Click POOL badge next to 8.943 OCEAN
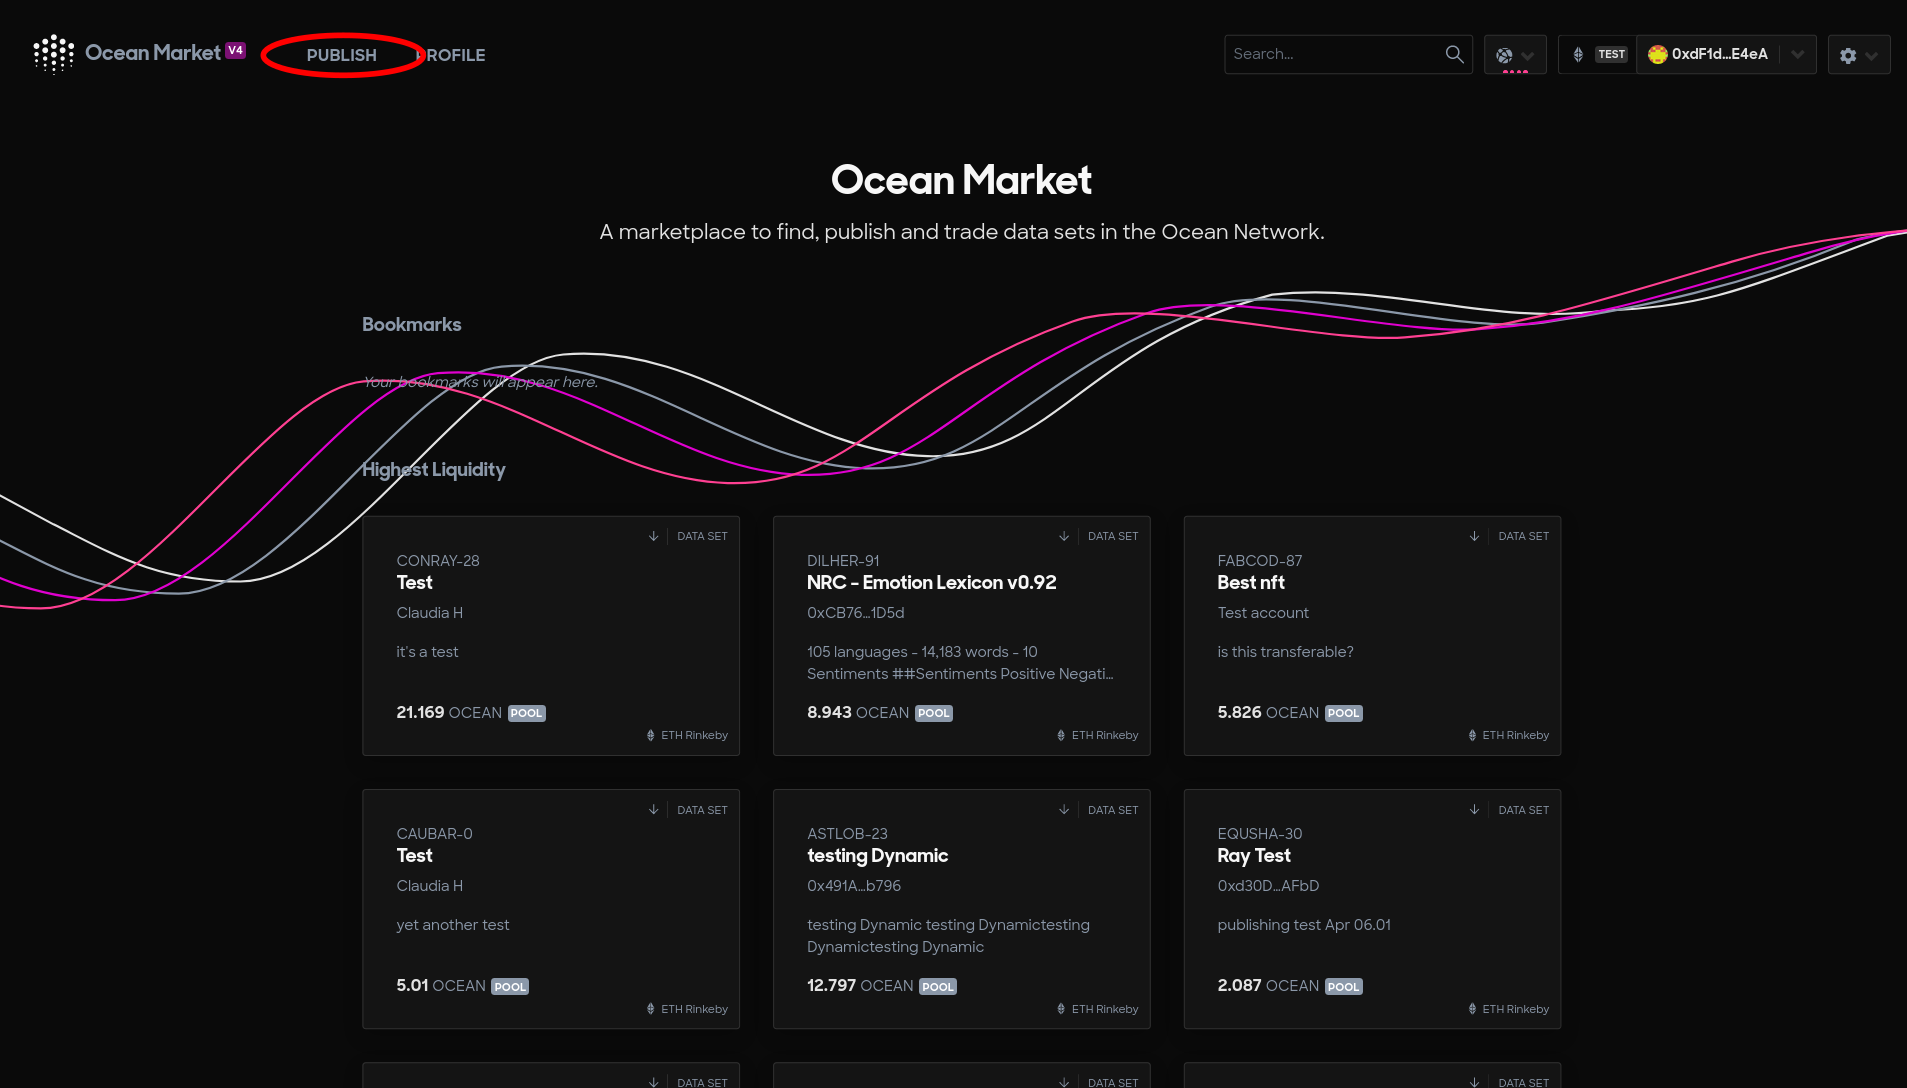Screen dimensions: 1907x1088 click(x=934, y=713)
